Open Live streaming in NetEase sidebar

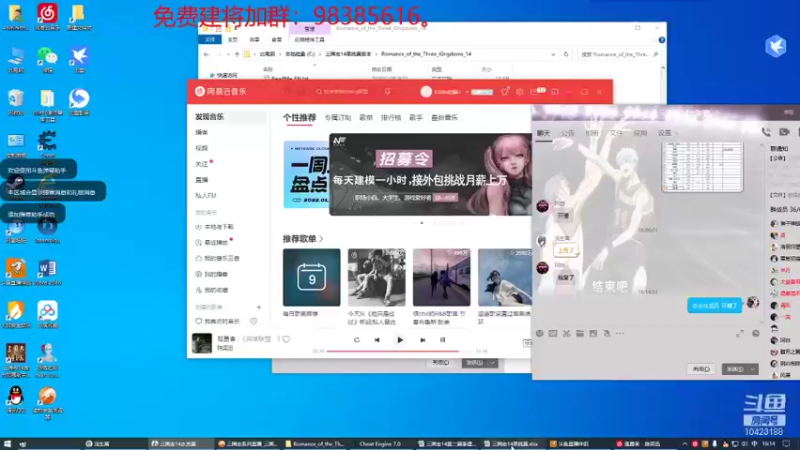pos(202,180)
